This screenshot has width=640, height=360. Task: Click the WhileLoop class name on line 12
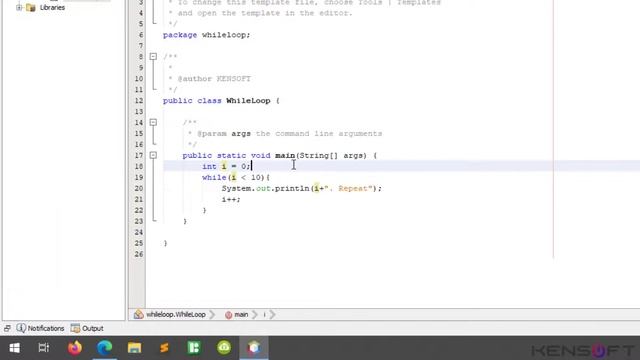248,100
